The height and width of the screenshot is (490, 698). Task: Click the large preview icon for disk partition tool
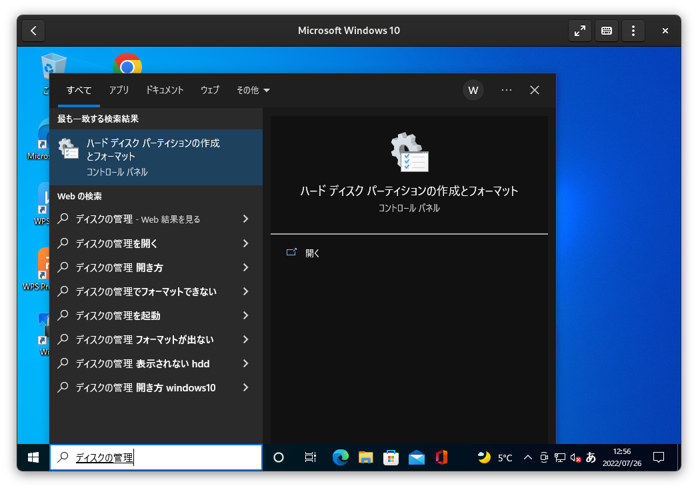tap(410, 152)
